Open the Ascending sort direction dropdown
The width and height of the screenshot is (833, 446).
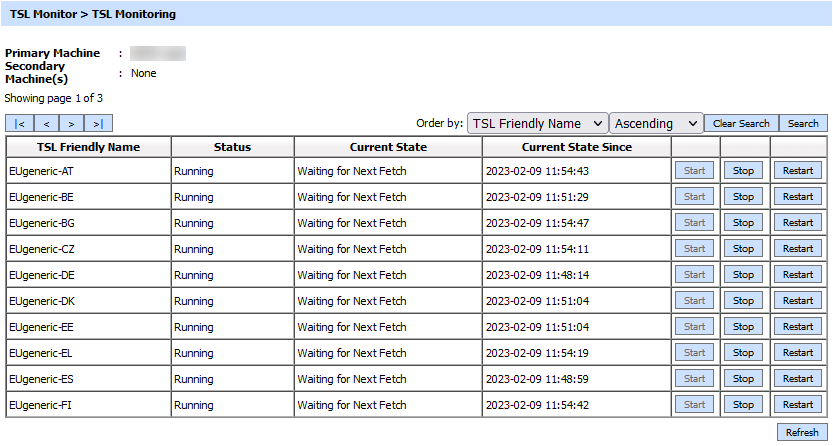tap(656, 124)
